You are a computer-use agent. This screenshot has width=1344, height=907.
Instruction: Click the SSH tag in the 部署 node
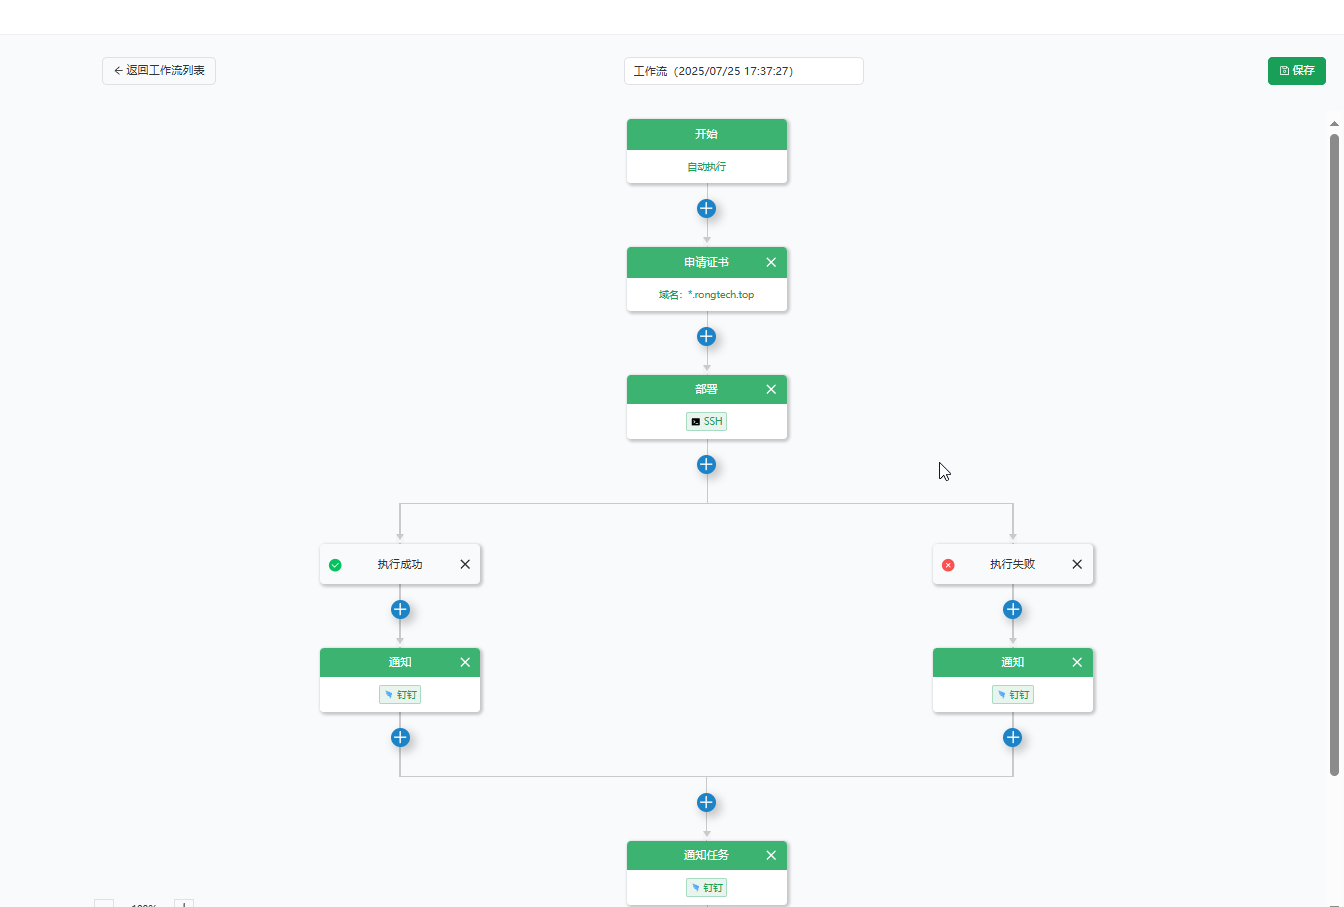(x=706, y=421)
